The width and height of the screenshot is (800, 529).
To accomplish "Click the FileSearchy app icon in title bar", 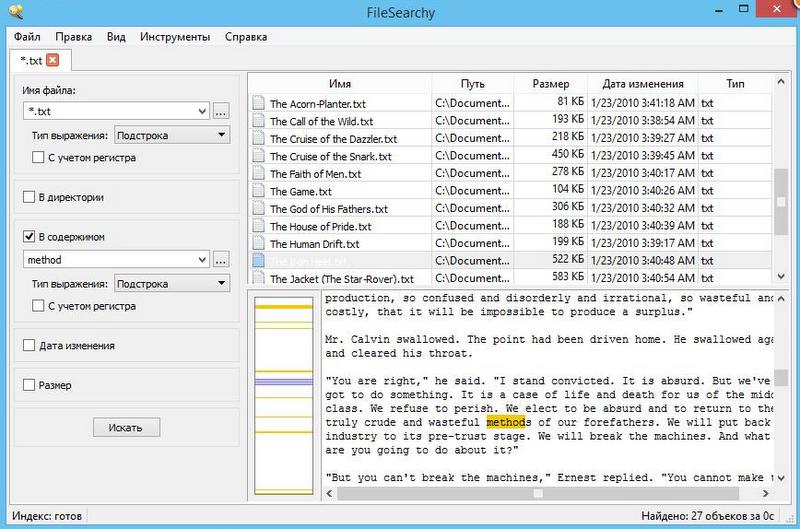I will pos(16,11).
